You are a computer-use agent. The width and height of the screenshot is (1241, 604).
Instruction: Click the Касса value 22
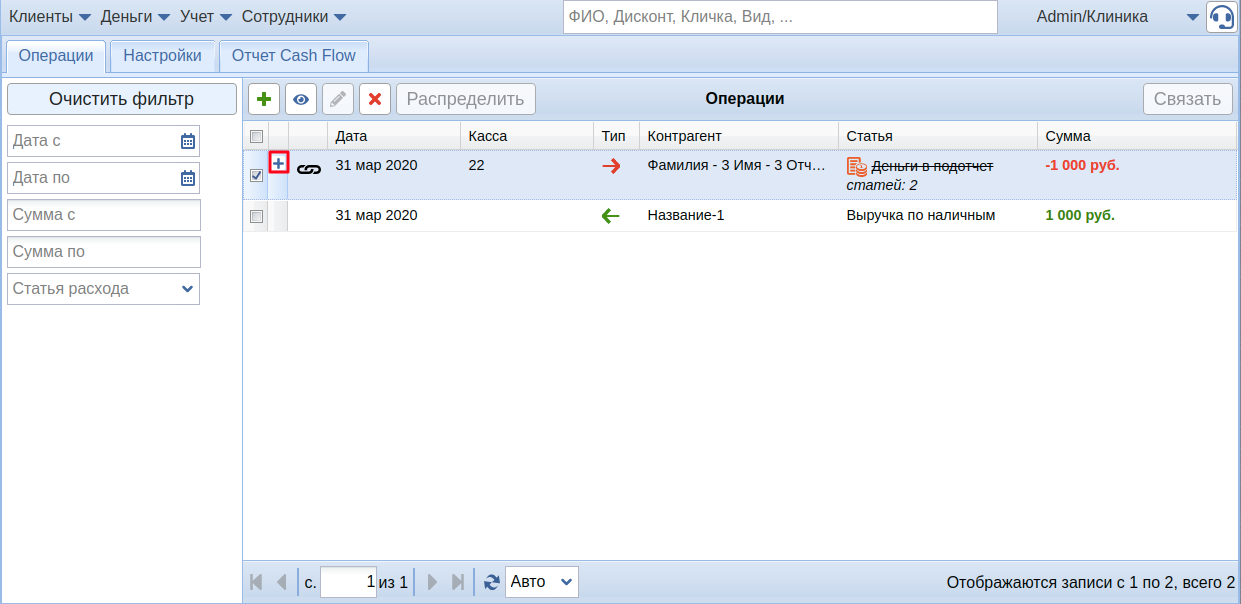476,165
